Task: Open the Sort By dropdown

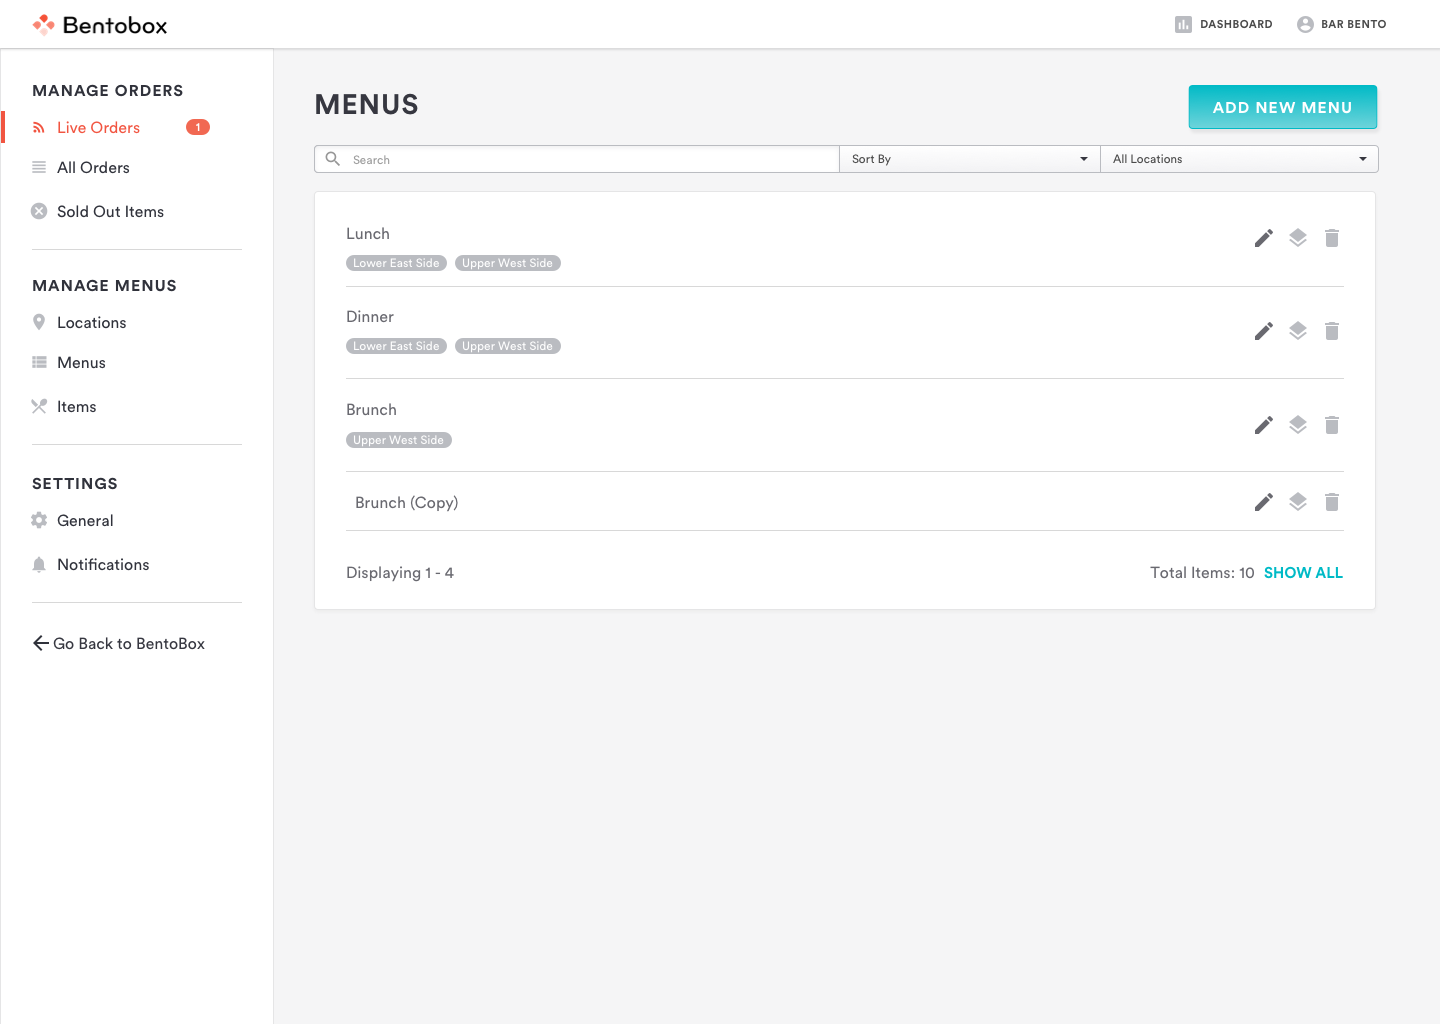Action: (x=969, y=159)
